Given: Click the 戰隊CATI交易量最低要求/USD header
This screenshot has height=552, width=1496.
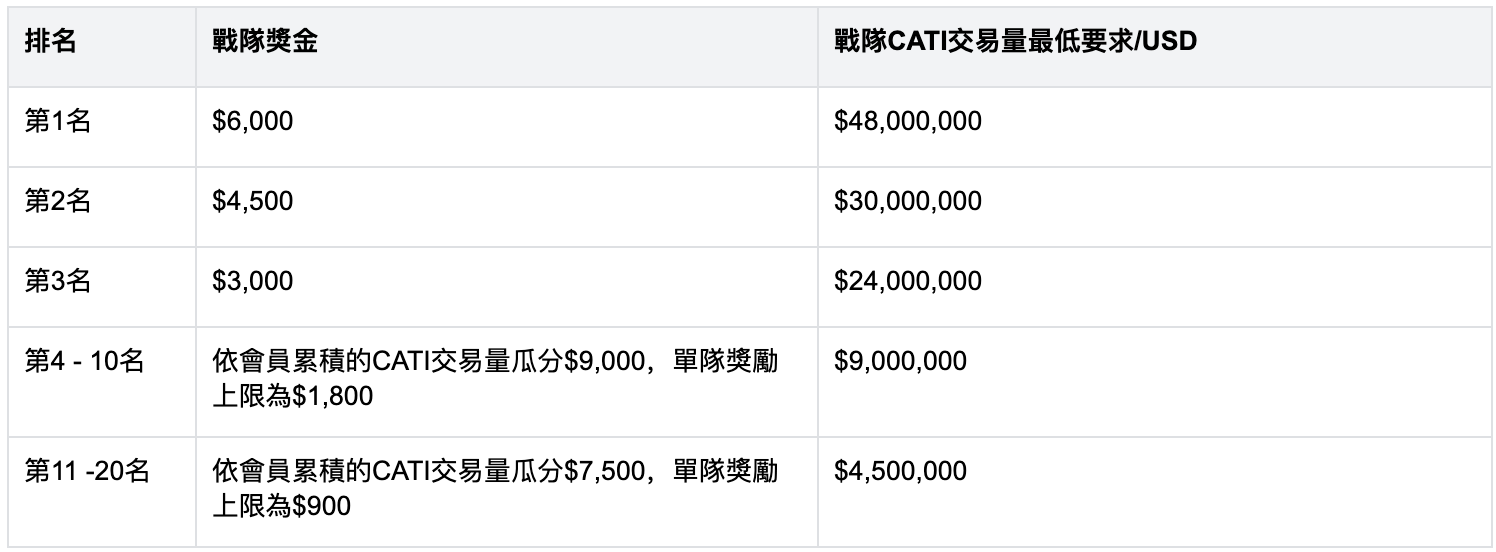Looking at the screenshot, I should [x=1016, y=44].
